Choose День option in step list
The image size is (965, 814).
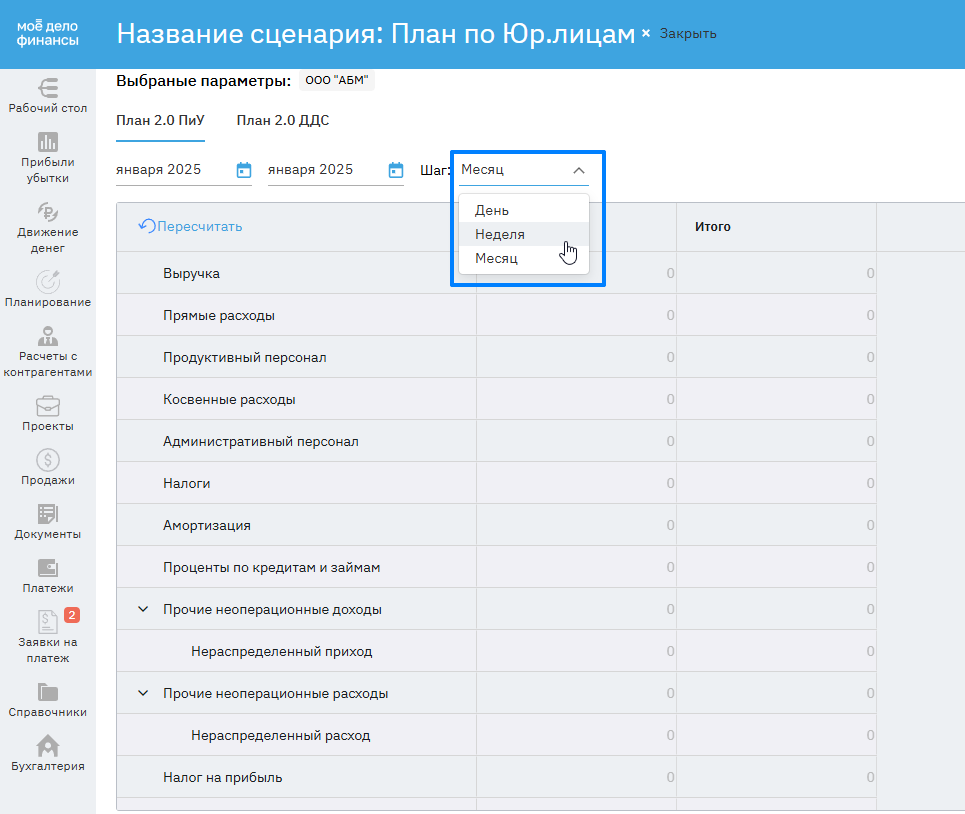[492, 210]
